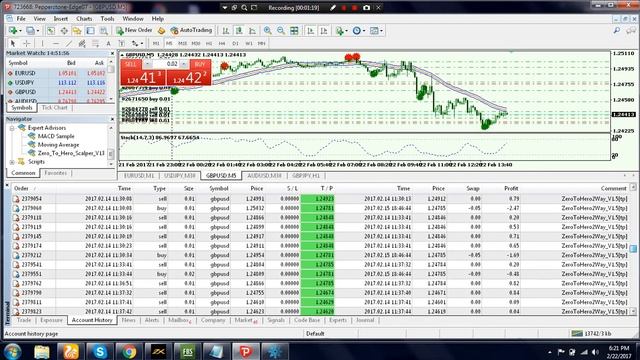Open periods clock icon
The height and width of the screenshot is (360, 640).
pos(356,31)
